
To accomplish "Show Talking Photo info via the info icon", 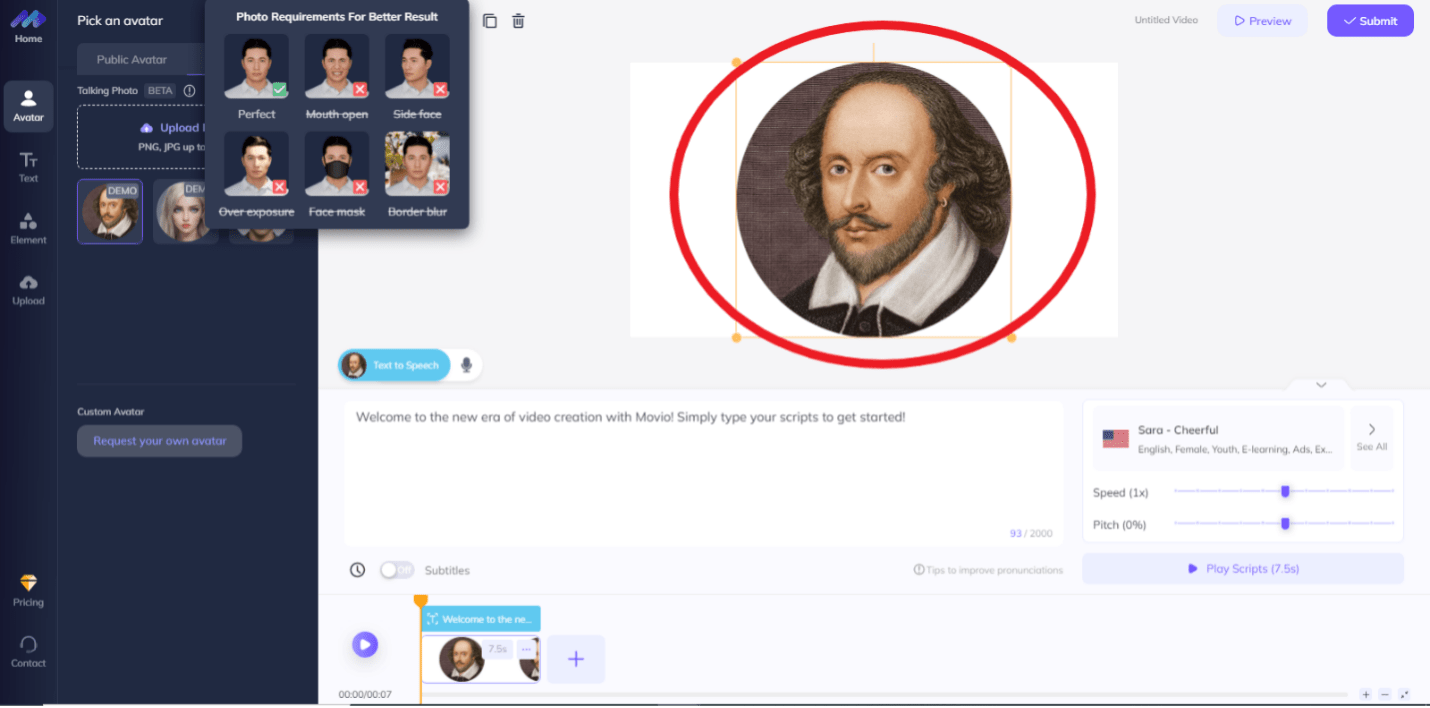I will (x=189, y=91).
